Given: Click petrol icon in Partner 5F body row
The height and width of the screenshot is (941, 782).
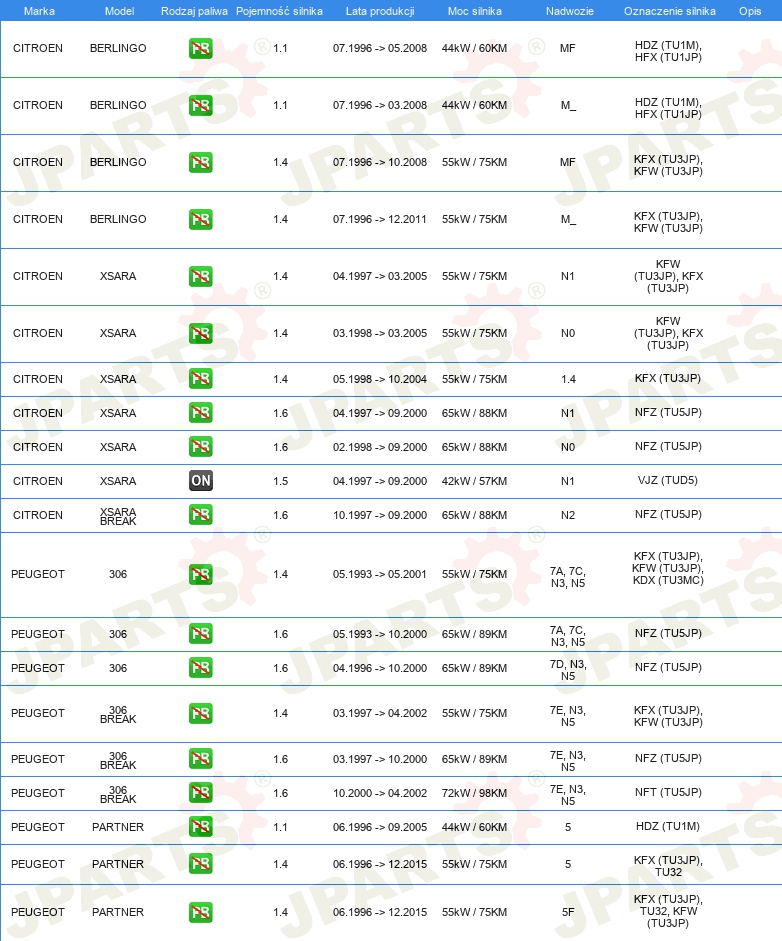Looking at the screenshot, I should [200, 912].
